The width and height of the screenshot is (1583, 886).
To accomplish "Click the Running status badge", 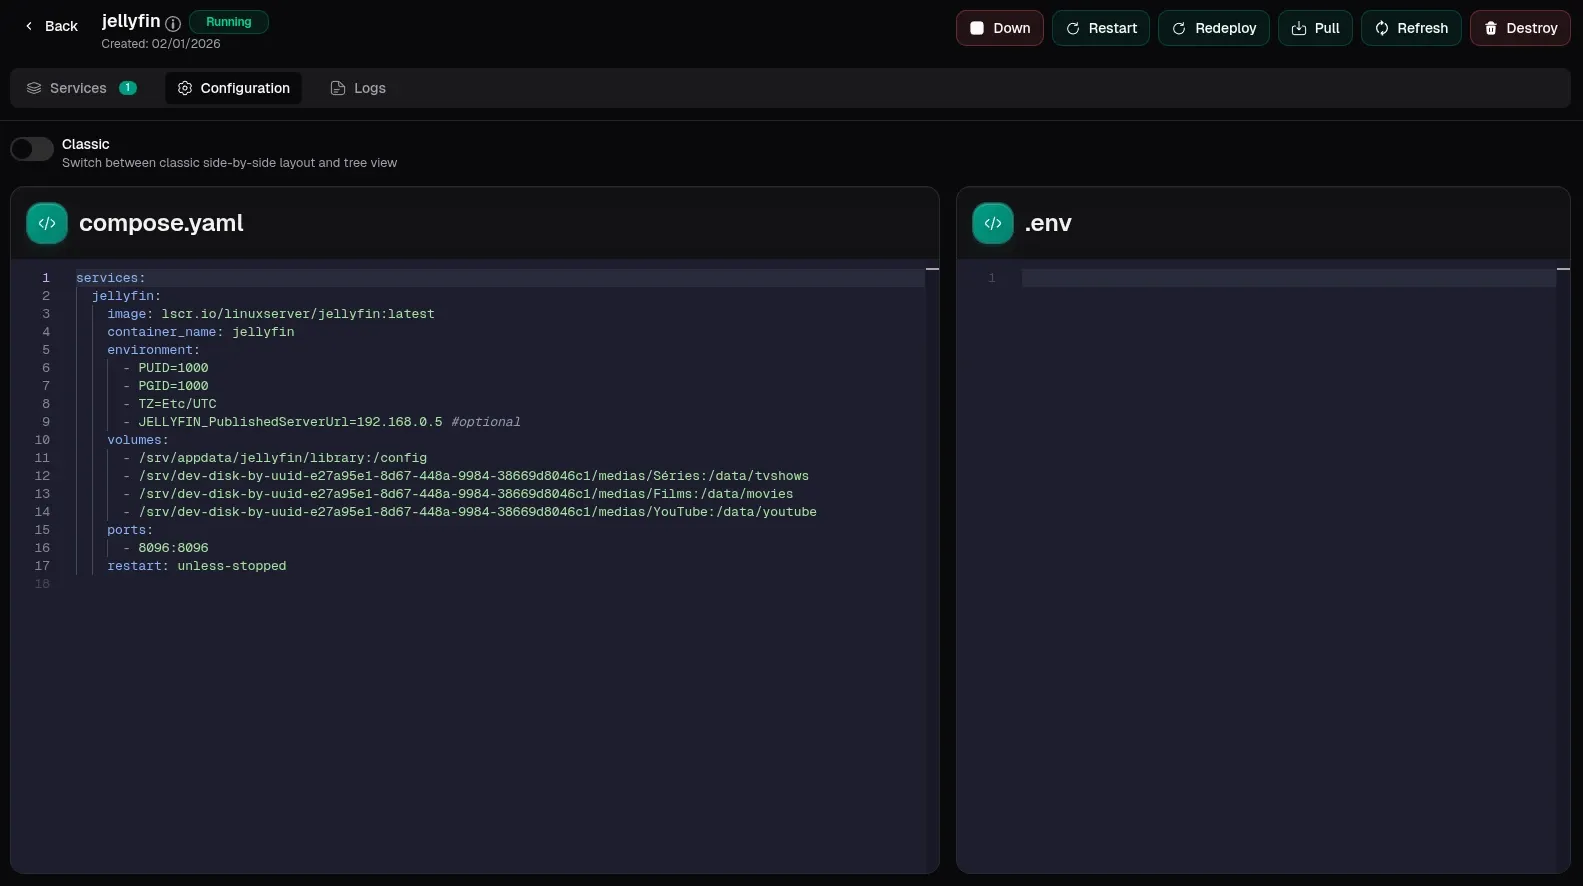I will 229,22.
